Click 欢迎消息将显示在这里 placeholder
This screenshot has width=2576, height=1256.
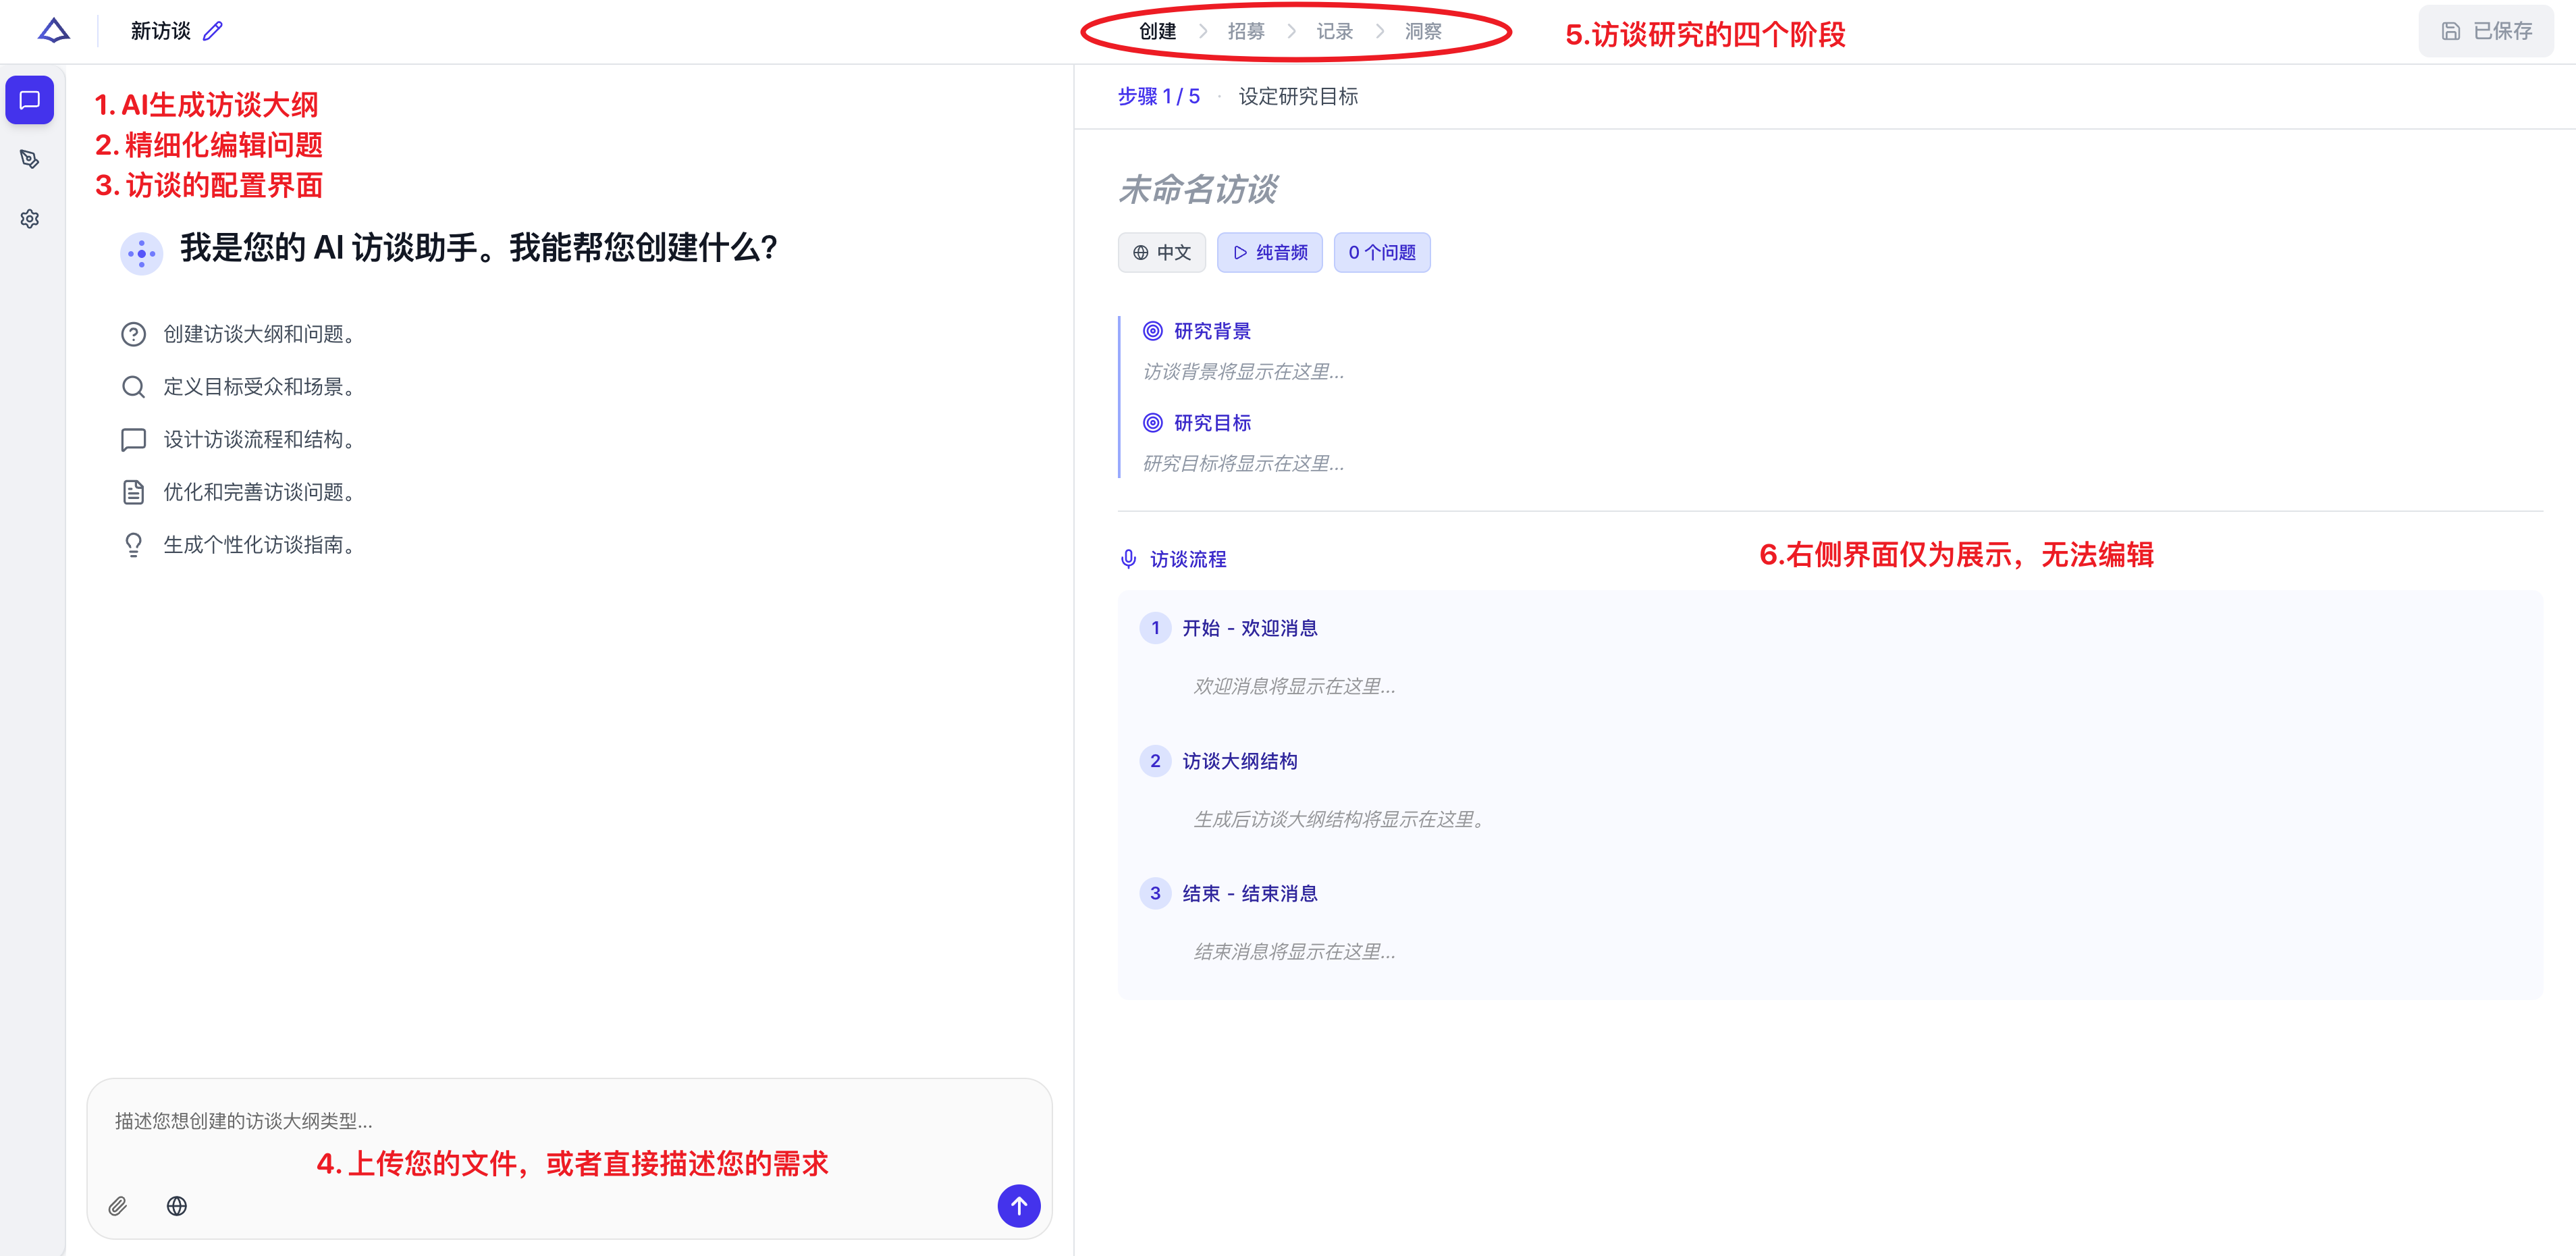point(1294,687)
